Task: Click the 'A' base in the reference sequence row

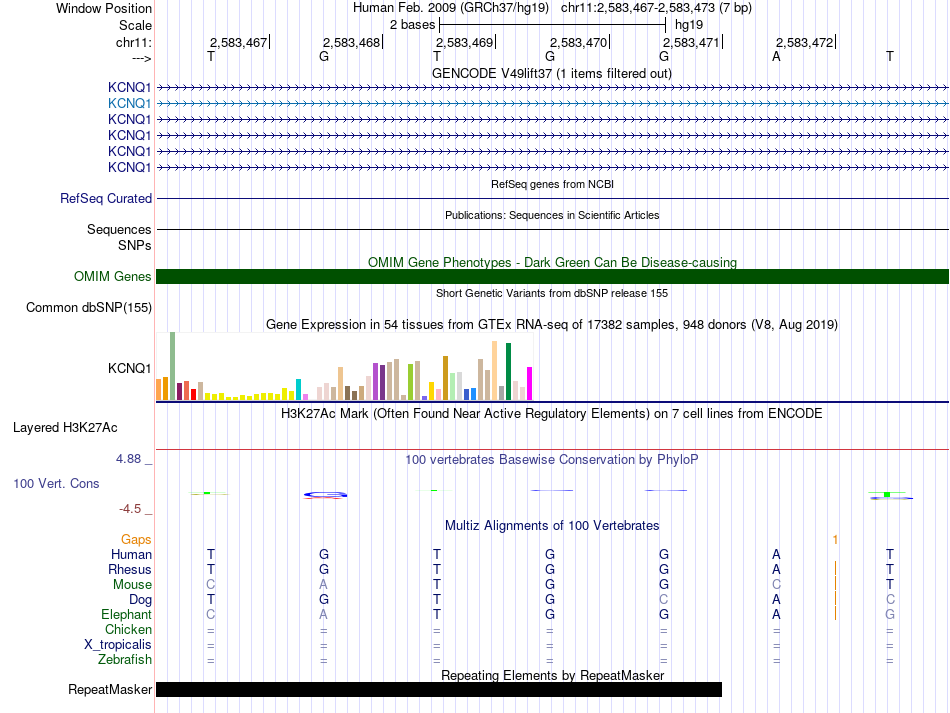Action: (x=776, y=57)
